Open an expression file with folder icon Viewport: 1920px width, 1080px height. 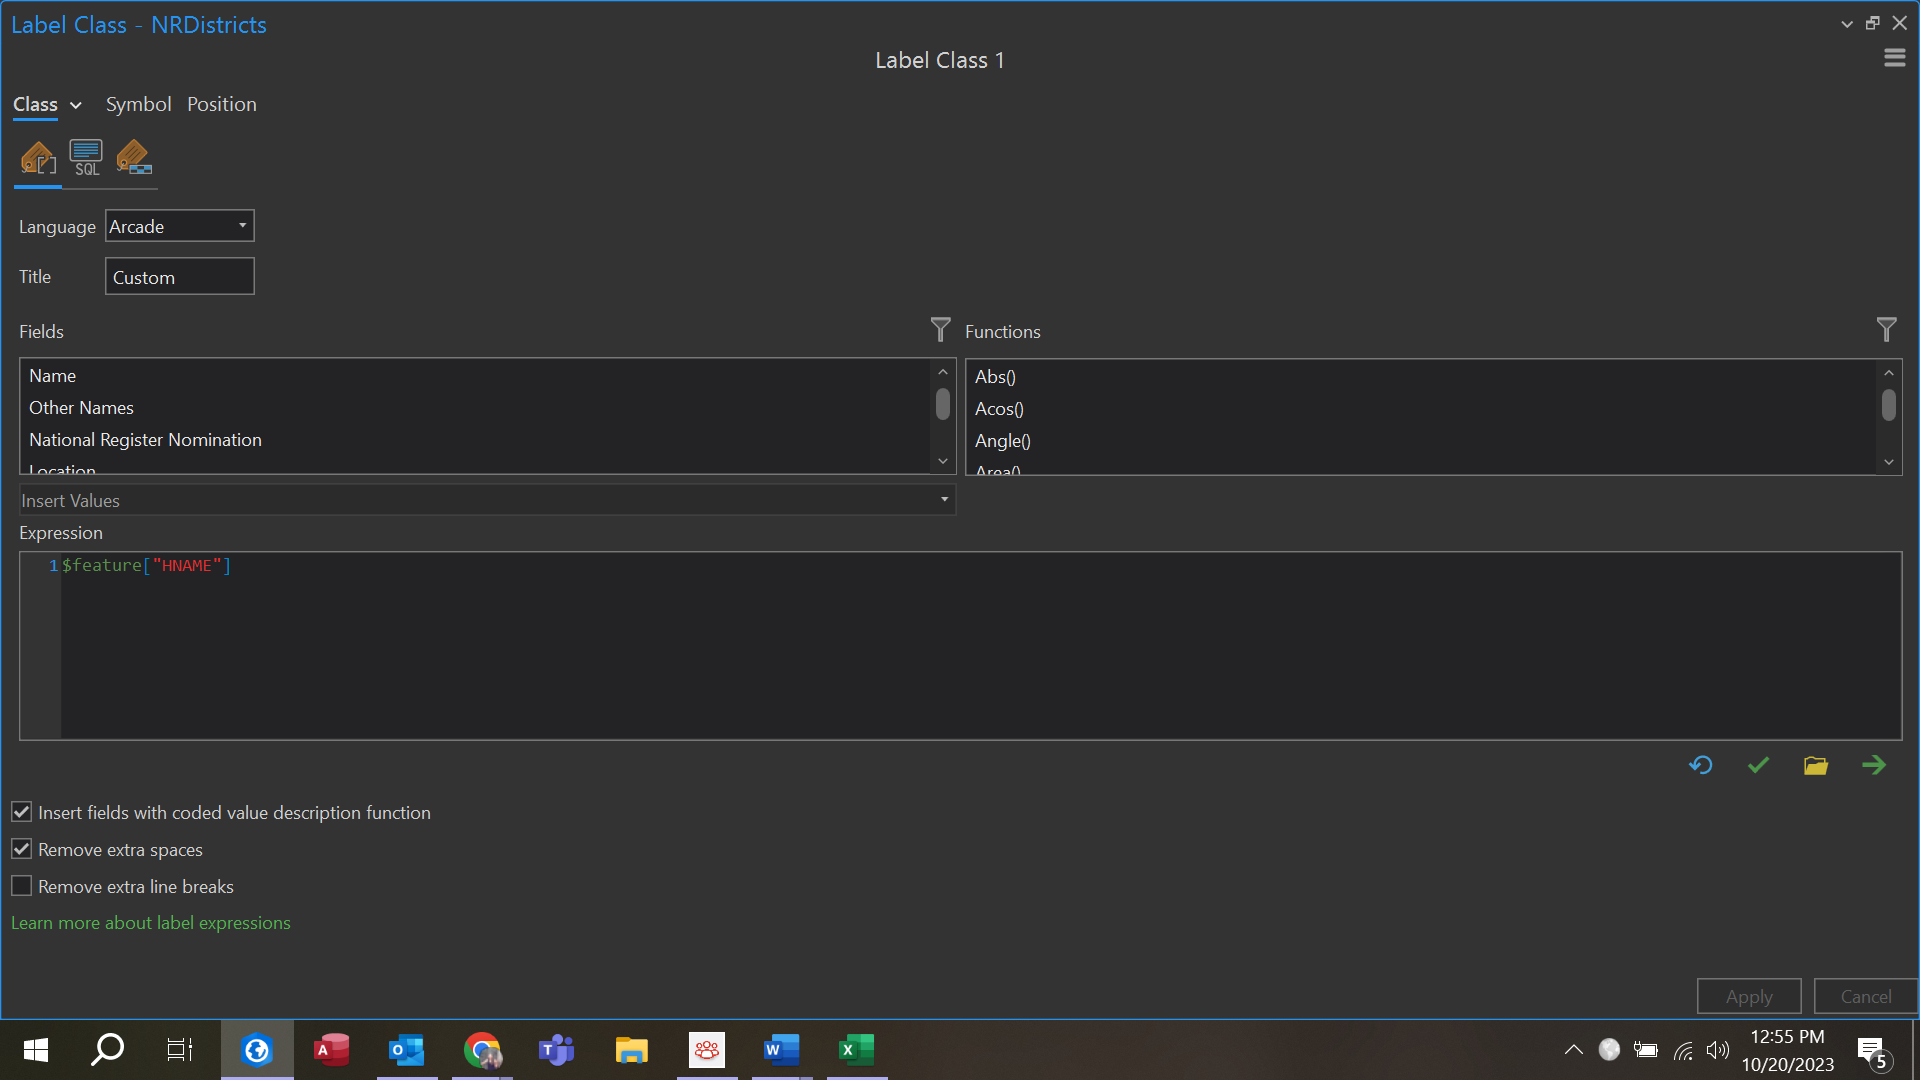point(1816,764)
